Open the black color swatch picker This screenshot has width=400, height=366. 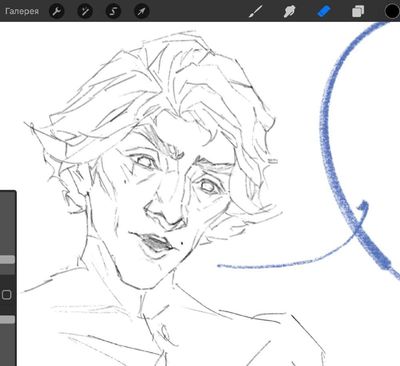pyautogui.click(x=392, y=11)
